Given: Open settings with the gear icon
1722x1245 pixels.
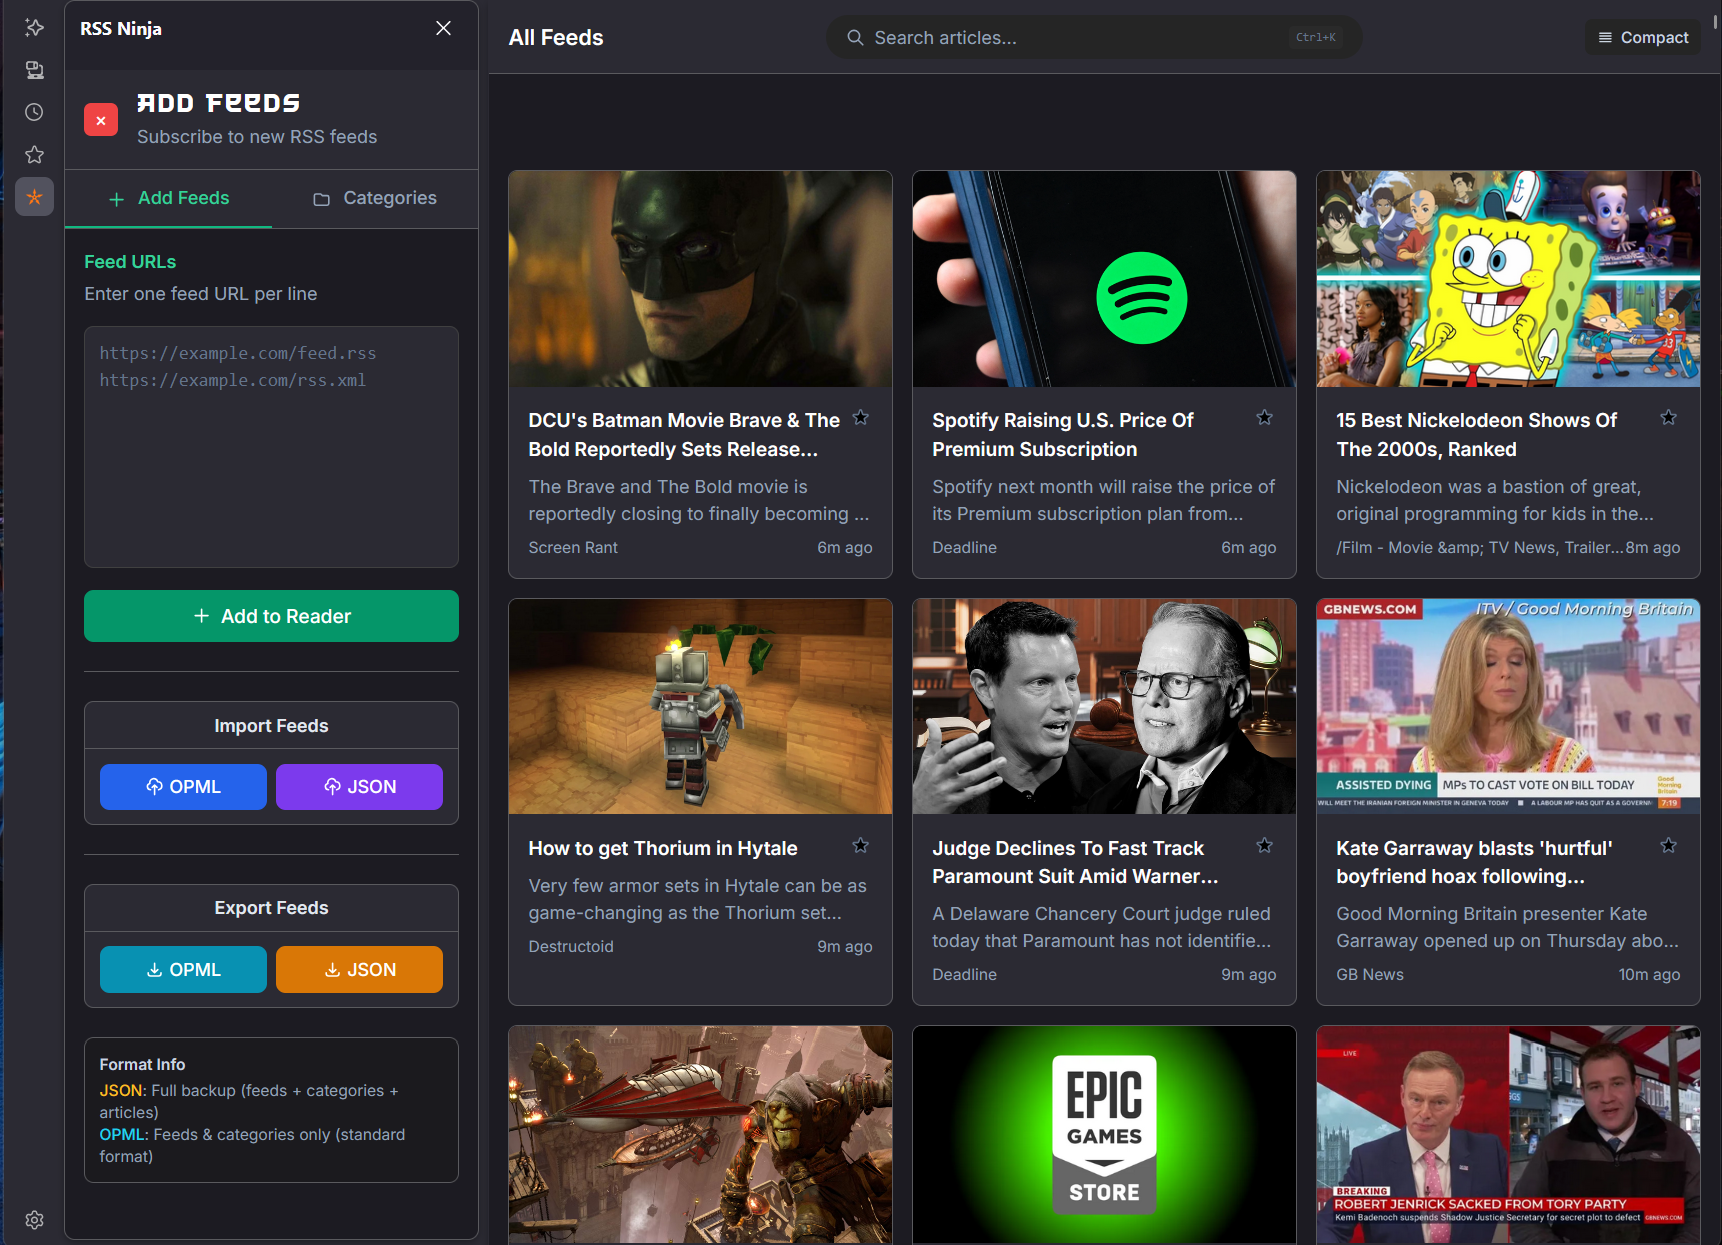Looking at the screenshot, I should pyautogui.click(x=34, y=1220).
